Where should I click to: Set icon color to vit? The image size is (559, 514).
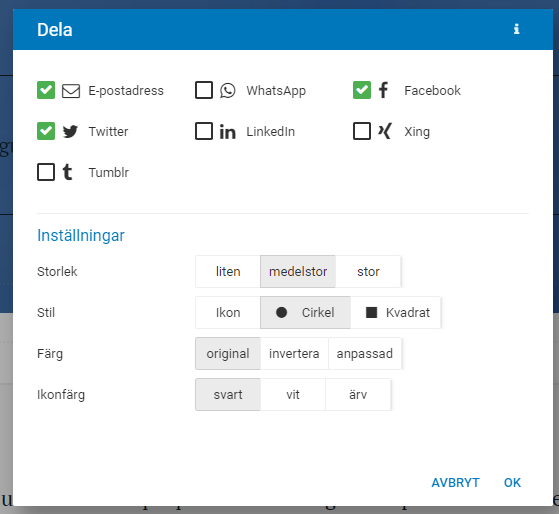tap(293, 395)
